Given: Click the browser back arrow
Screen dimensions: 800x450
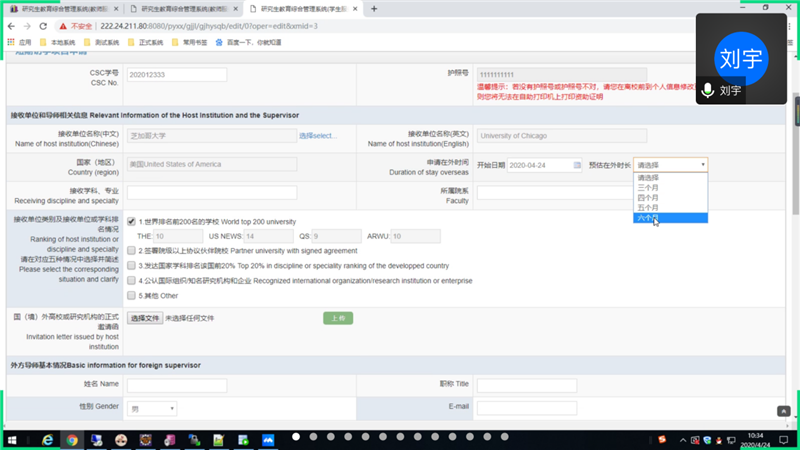Looking at the screenshot, I should (11, 26).
